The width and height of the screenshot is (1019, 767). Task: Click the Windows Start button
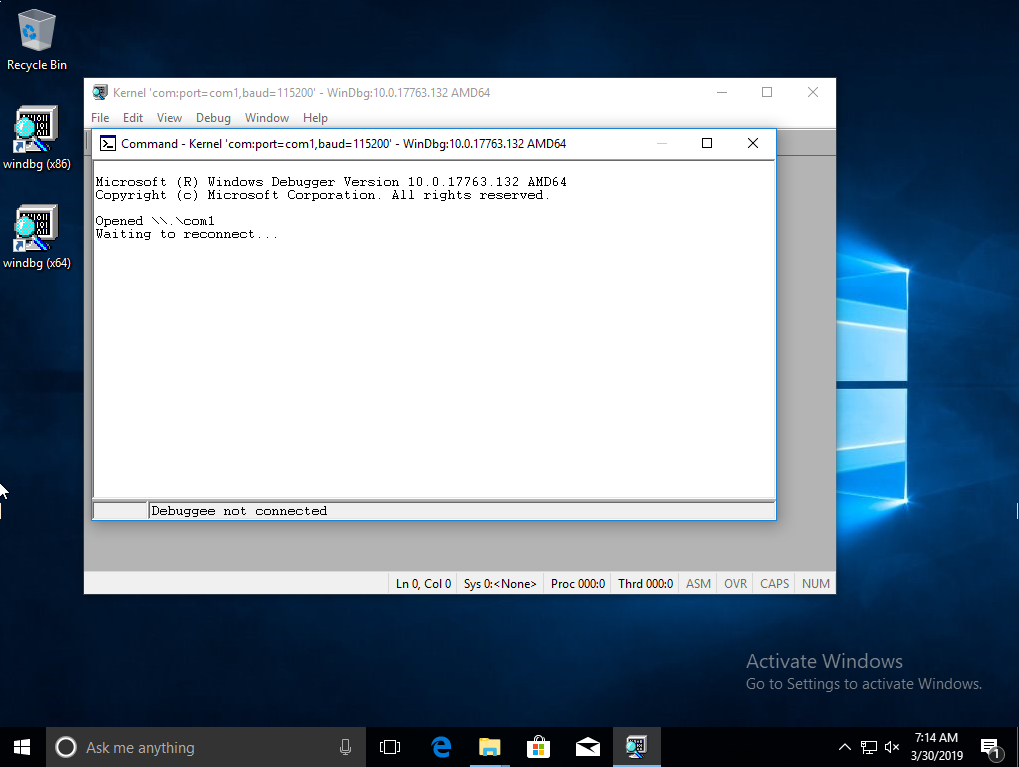click(x=22, y=747)
